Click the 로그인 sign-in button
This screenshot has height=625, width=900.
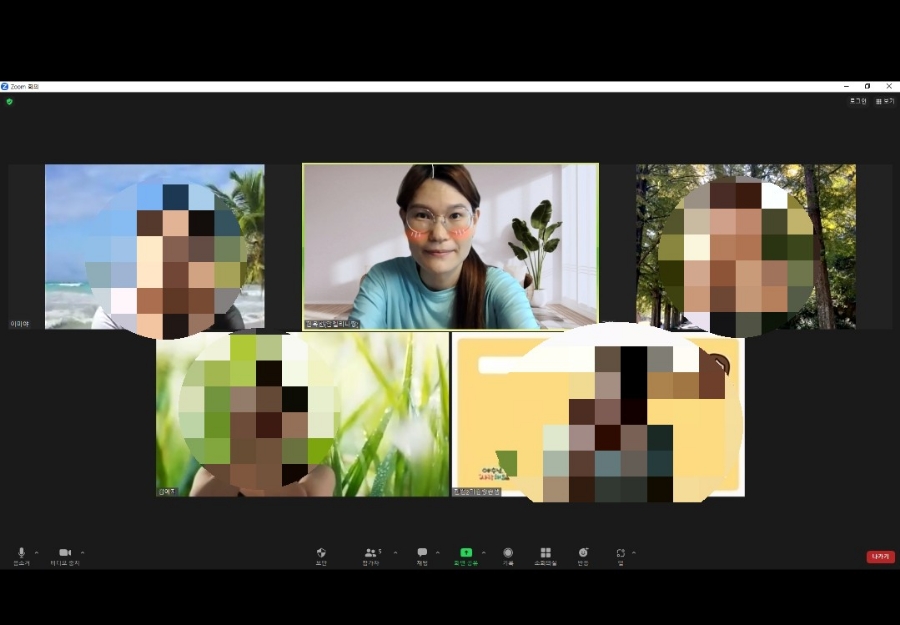[858, 101]
